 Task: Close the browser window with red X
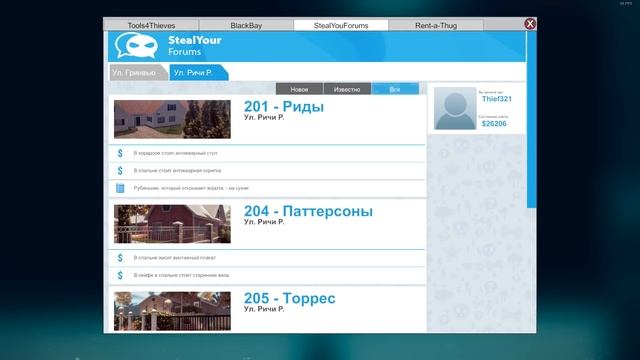pyautogui.click(x=530, y=24)
